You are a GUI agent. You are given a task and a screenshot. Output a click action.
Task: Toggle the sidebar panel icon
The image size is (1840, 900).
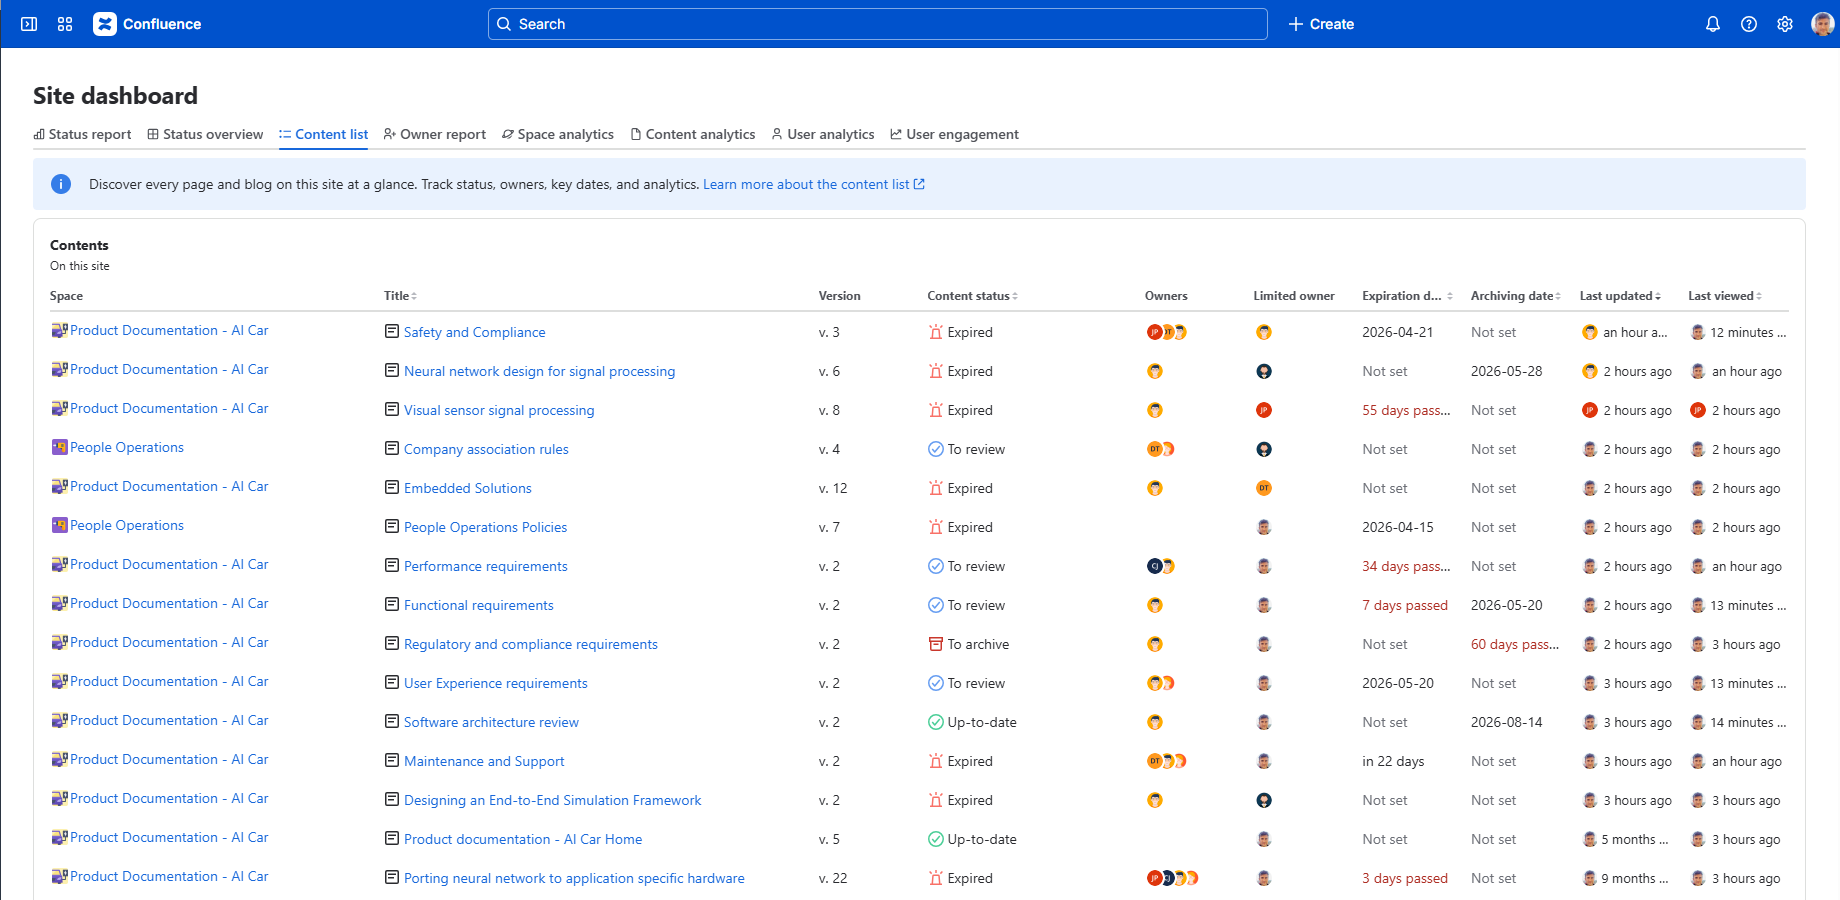point(29,24)
